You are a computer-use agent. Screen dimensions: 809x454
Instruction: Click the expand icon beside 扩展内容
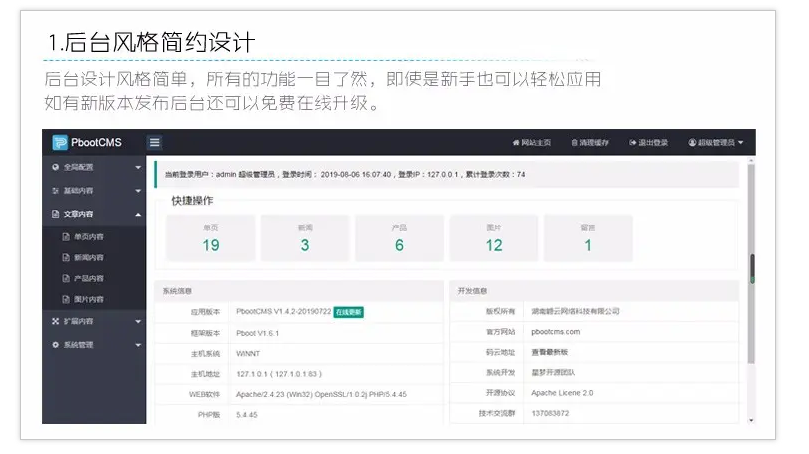[x=56, y=321]
